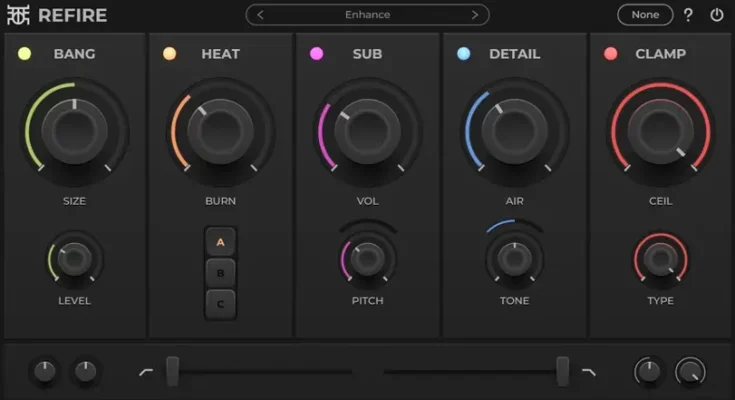
Task: Click the BANG LEVEL knob
Action: coord(75,259)
